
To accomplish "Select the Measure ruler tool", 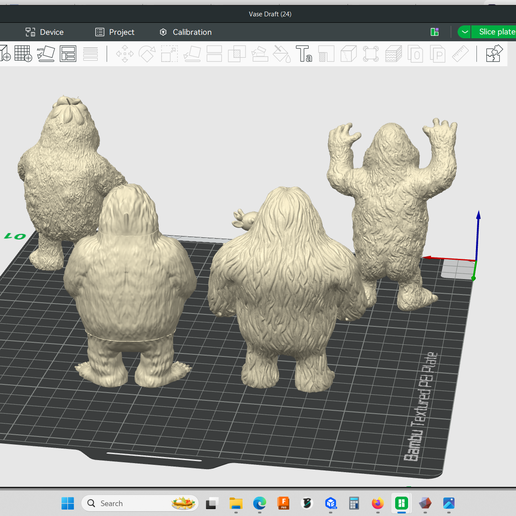I will tap(460, 54).
